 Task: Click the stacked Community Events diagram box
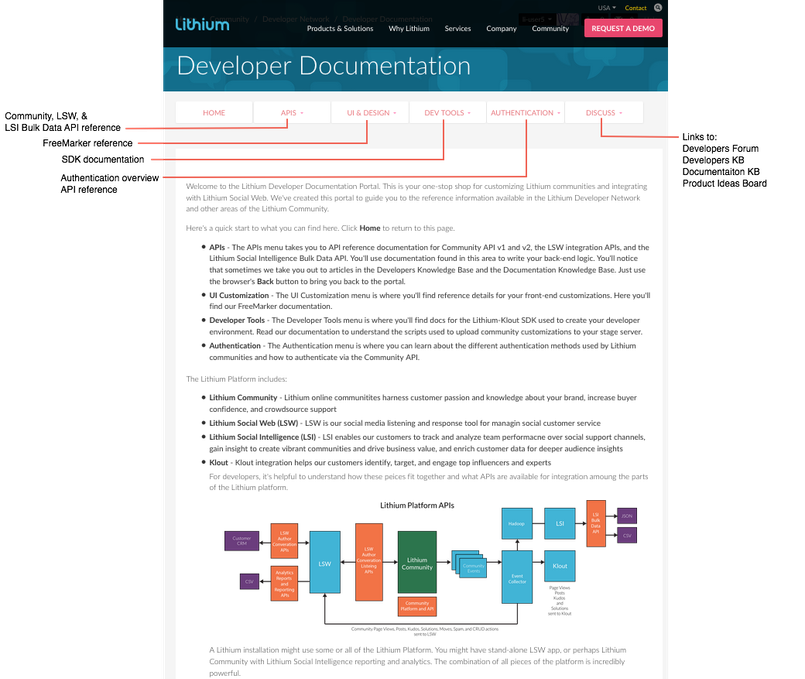point(470,565)
